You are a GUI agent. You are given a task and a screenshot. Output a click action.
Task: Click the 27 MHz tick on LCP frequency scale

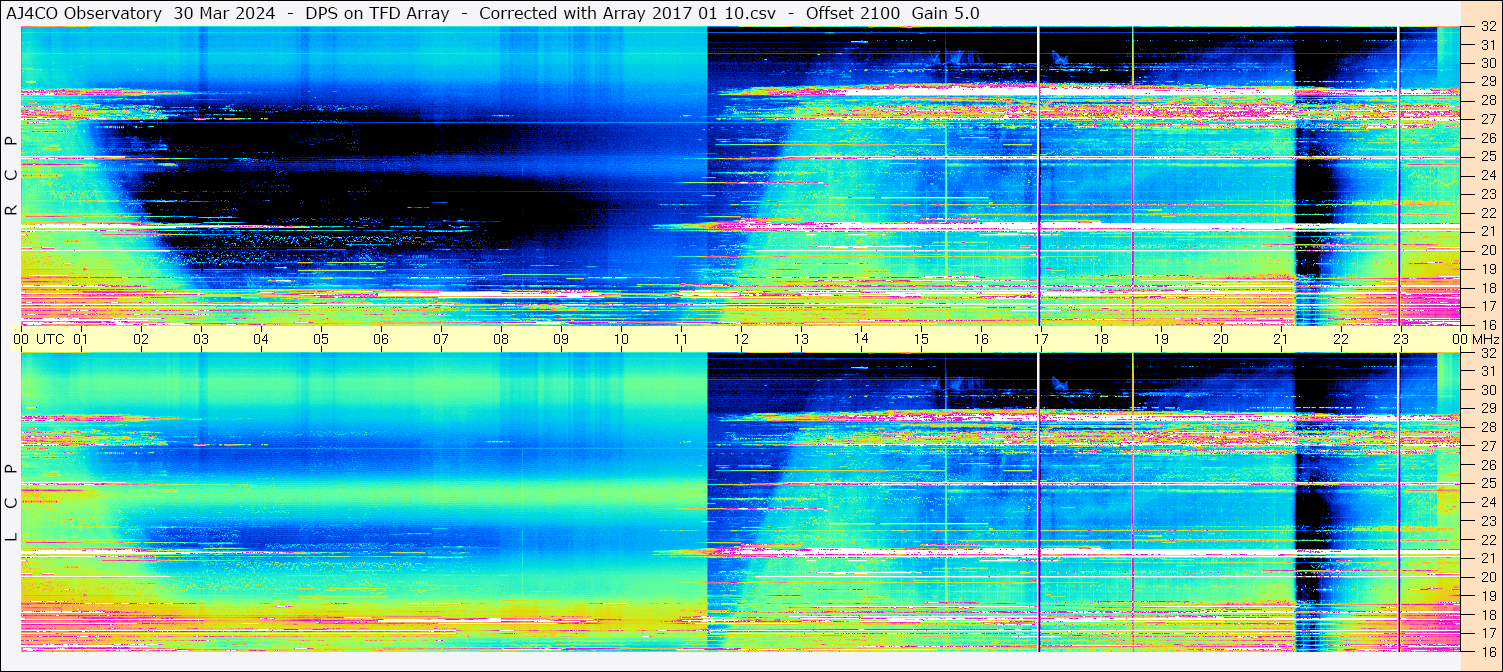(x=1488, y=446)
